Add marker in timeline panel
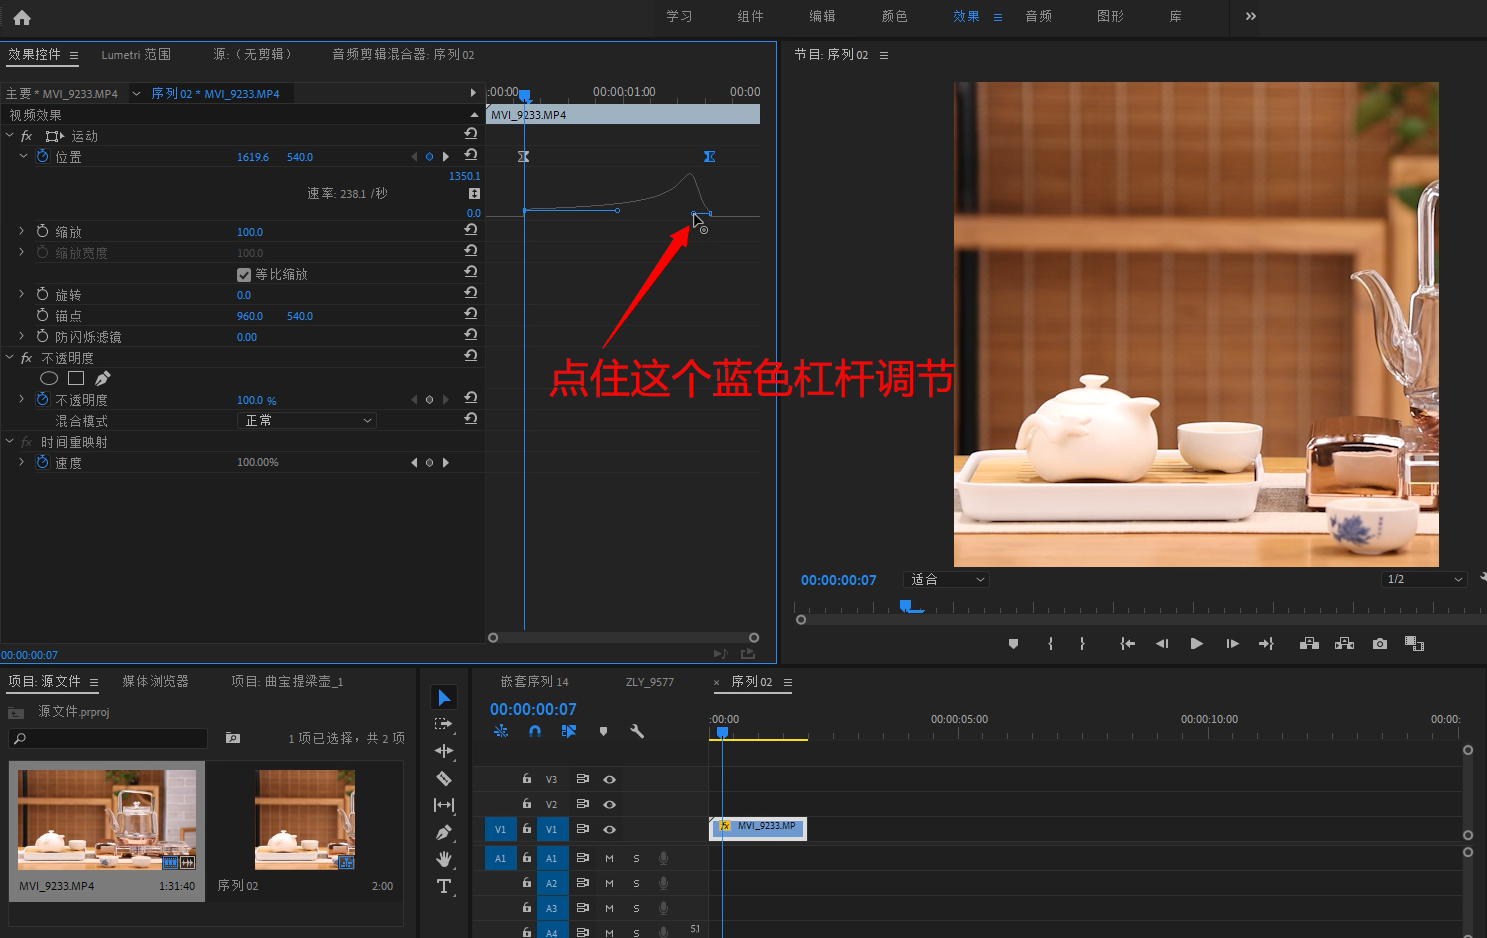Screen dimensions: 1487x938 pos(603,731)
